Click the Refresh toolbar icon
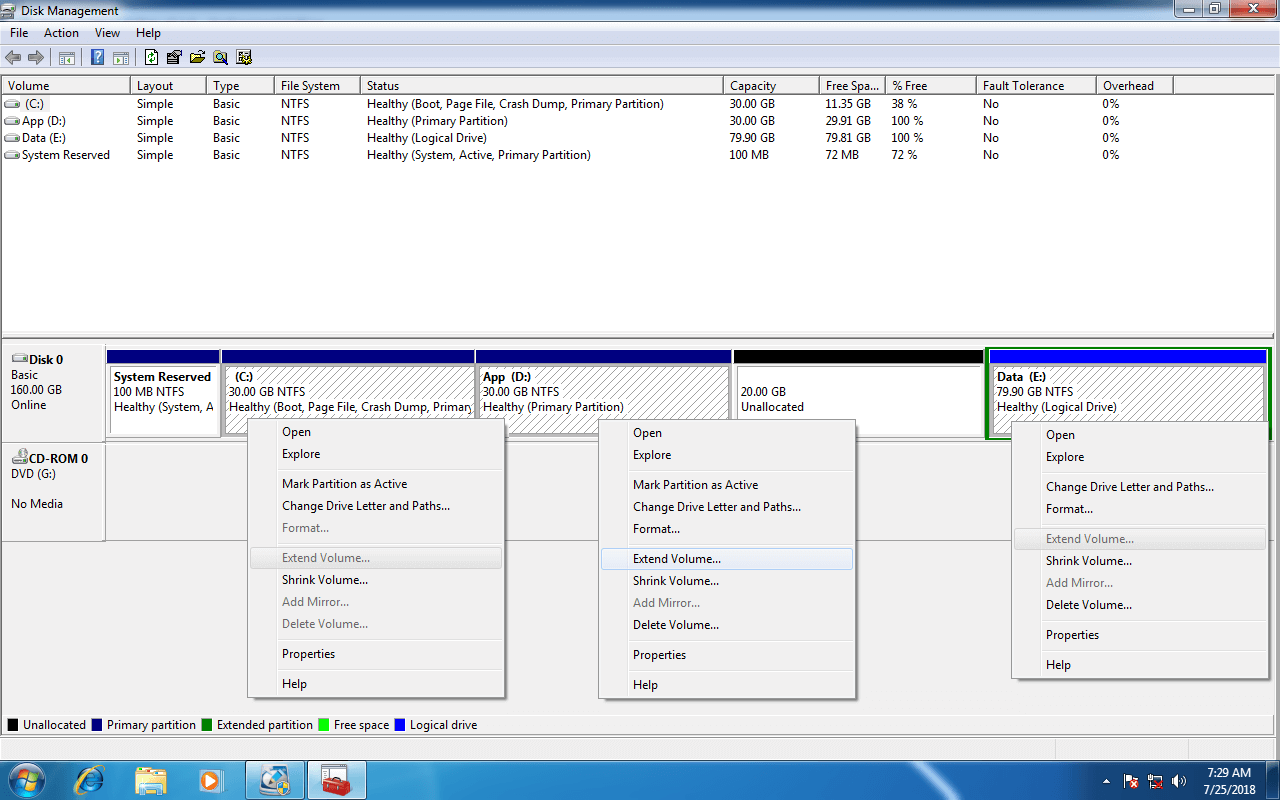The image size is (1280, 800). coord(152,58)
